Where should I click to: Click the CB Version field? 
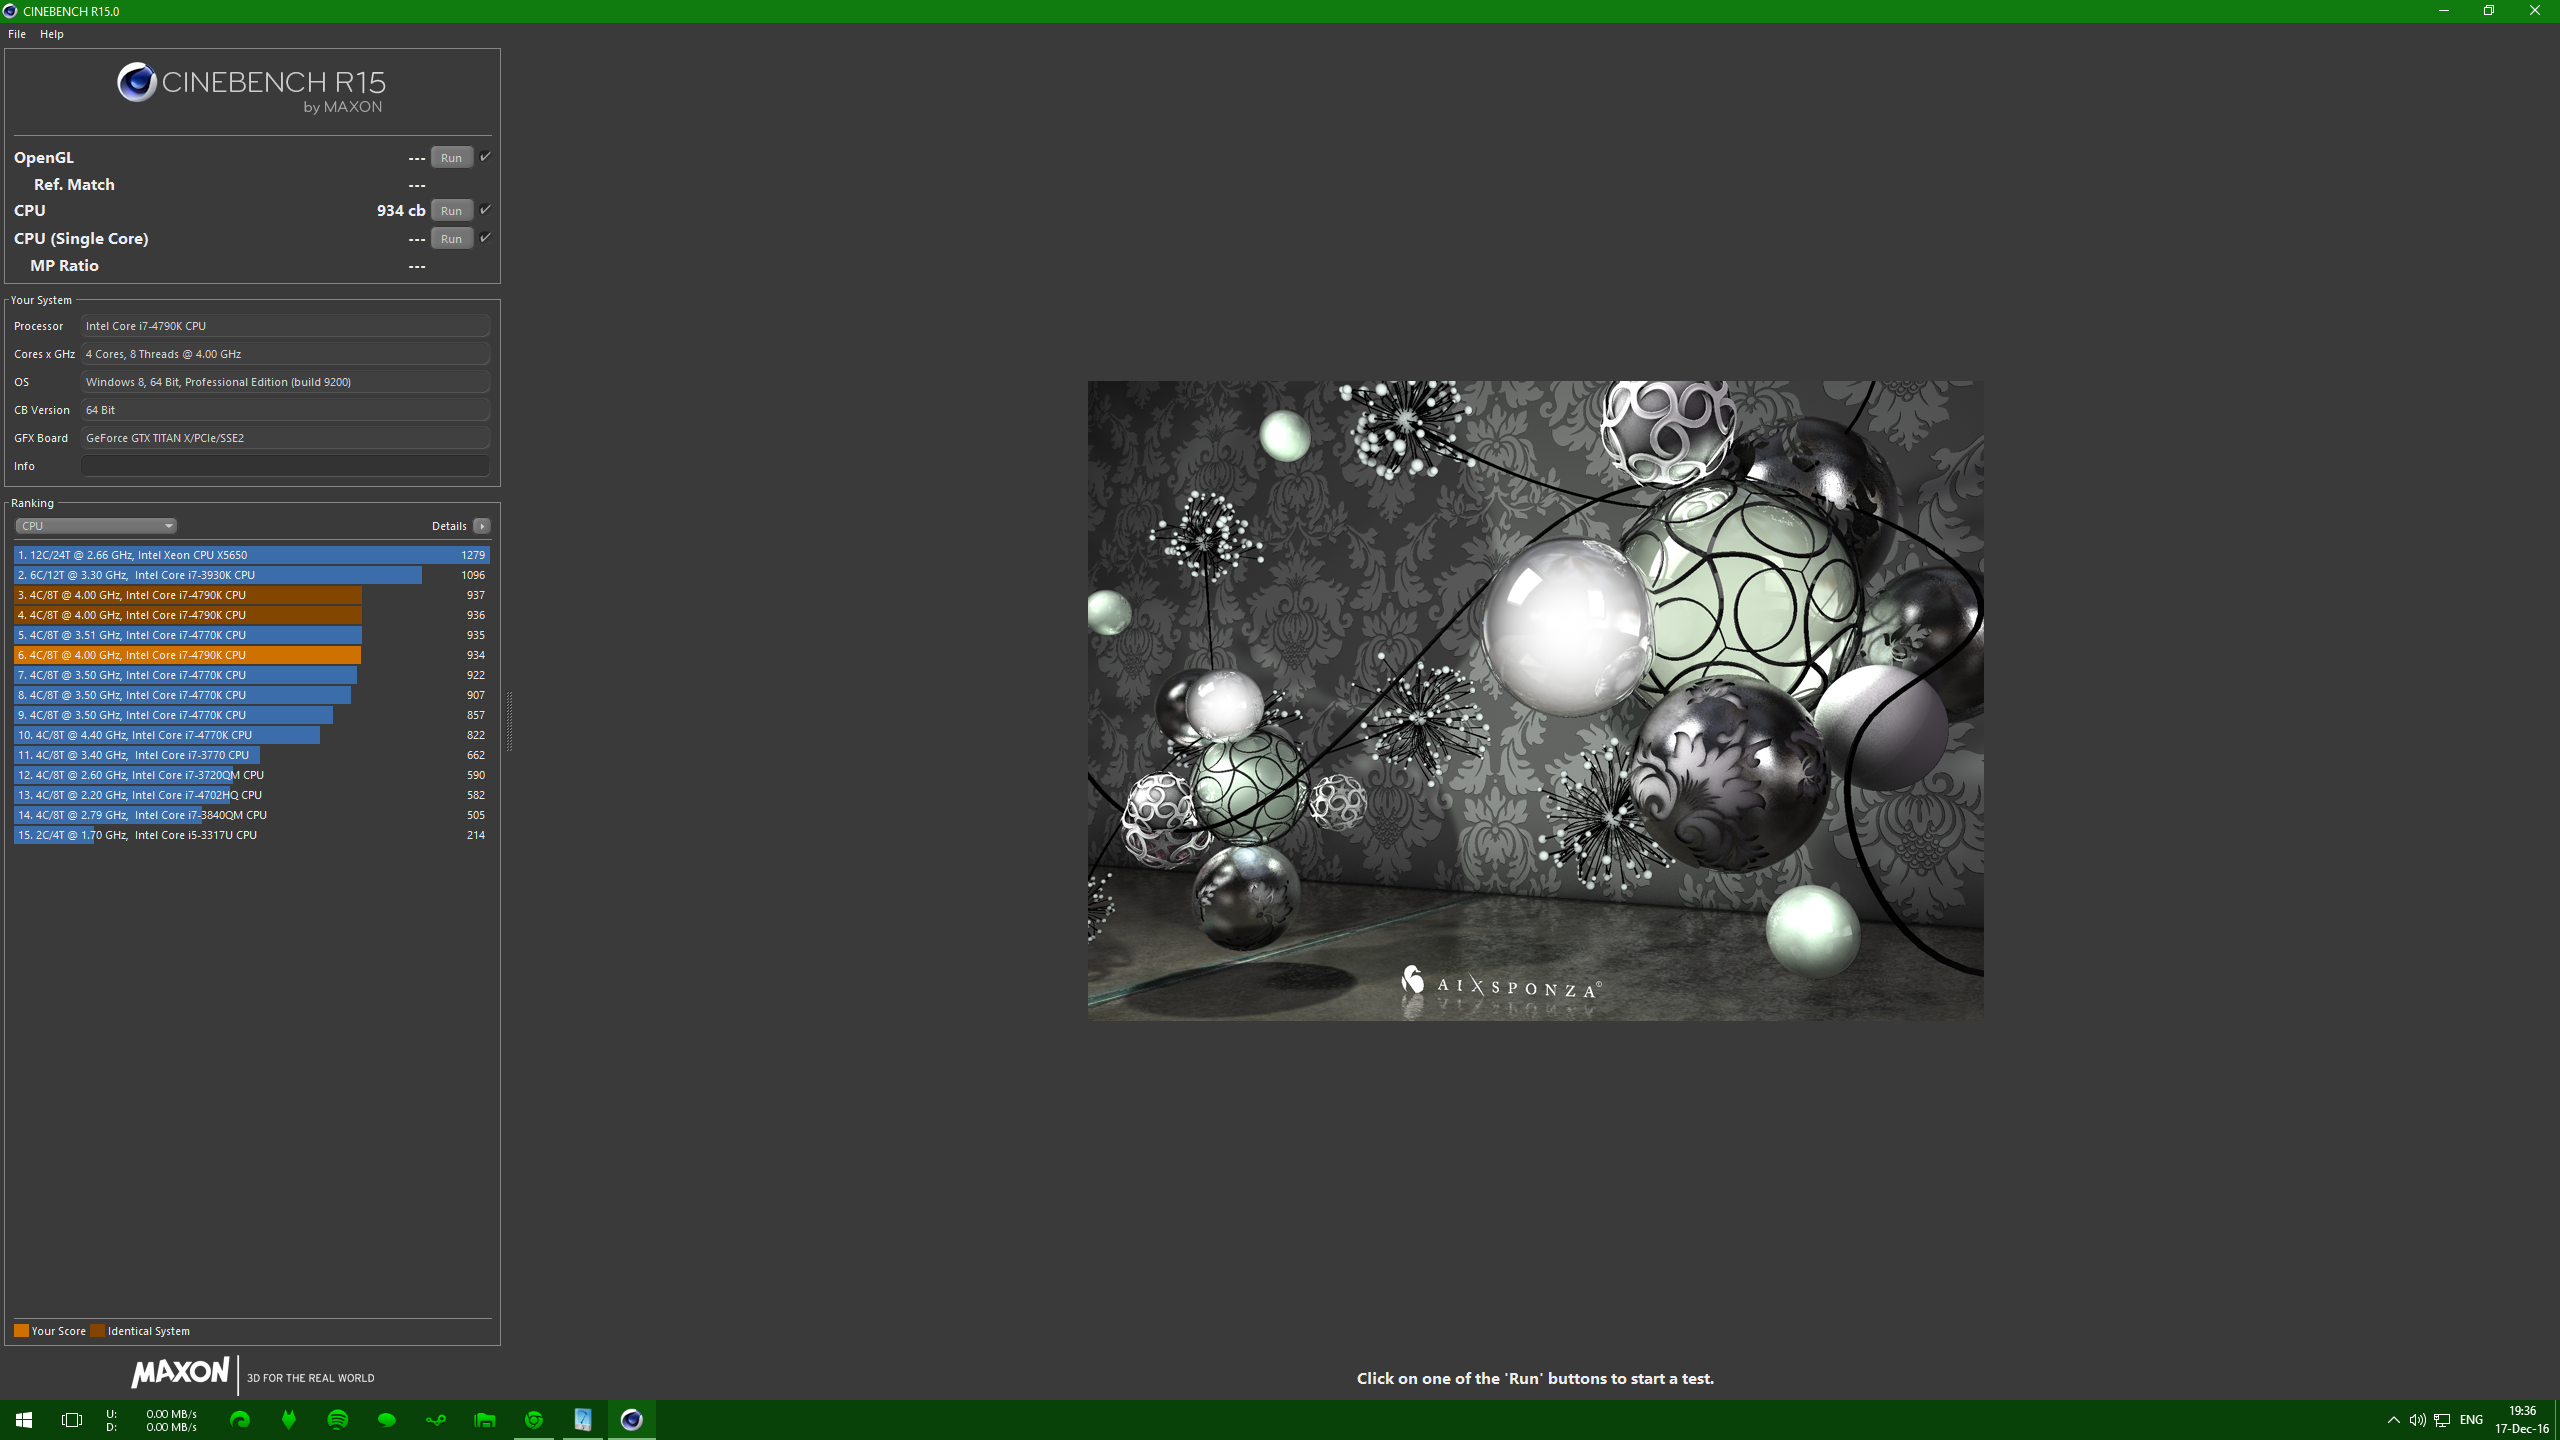click(x=285, y=410)
